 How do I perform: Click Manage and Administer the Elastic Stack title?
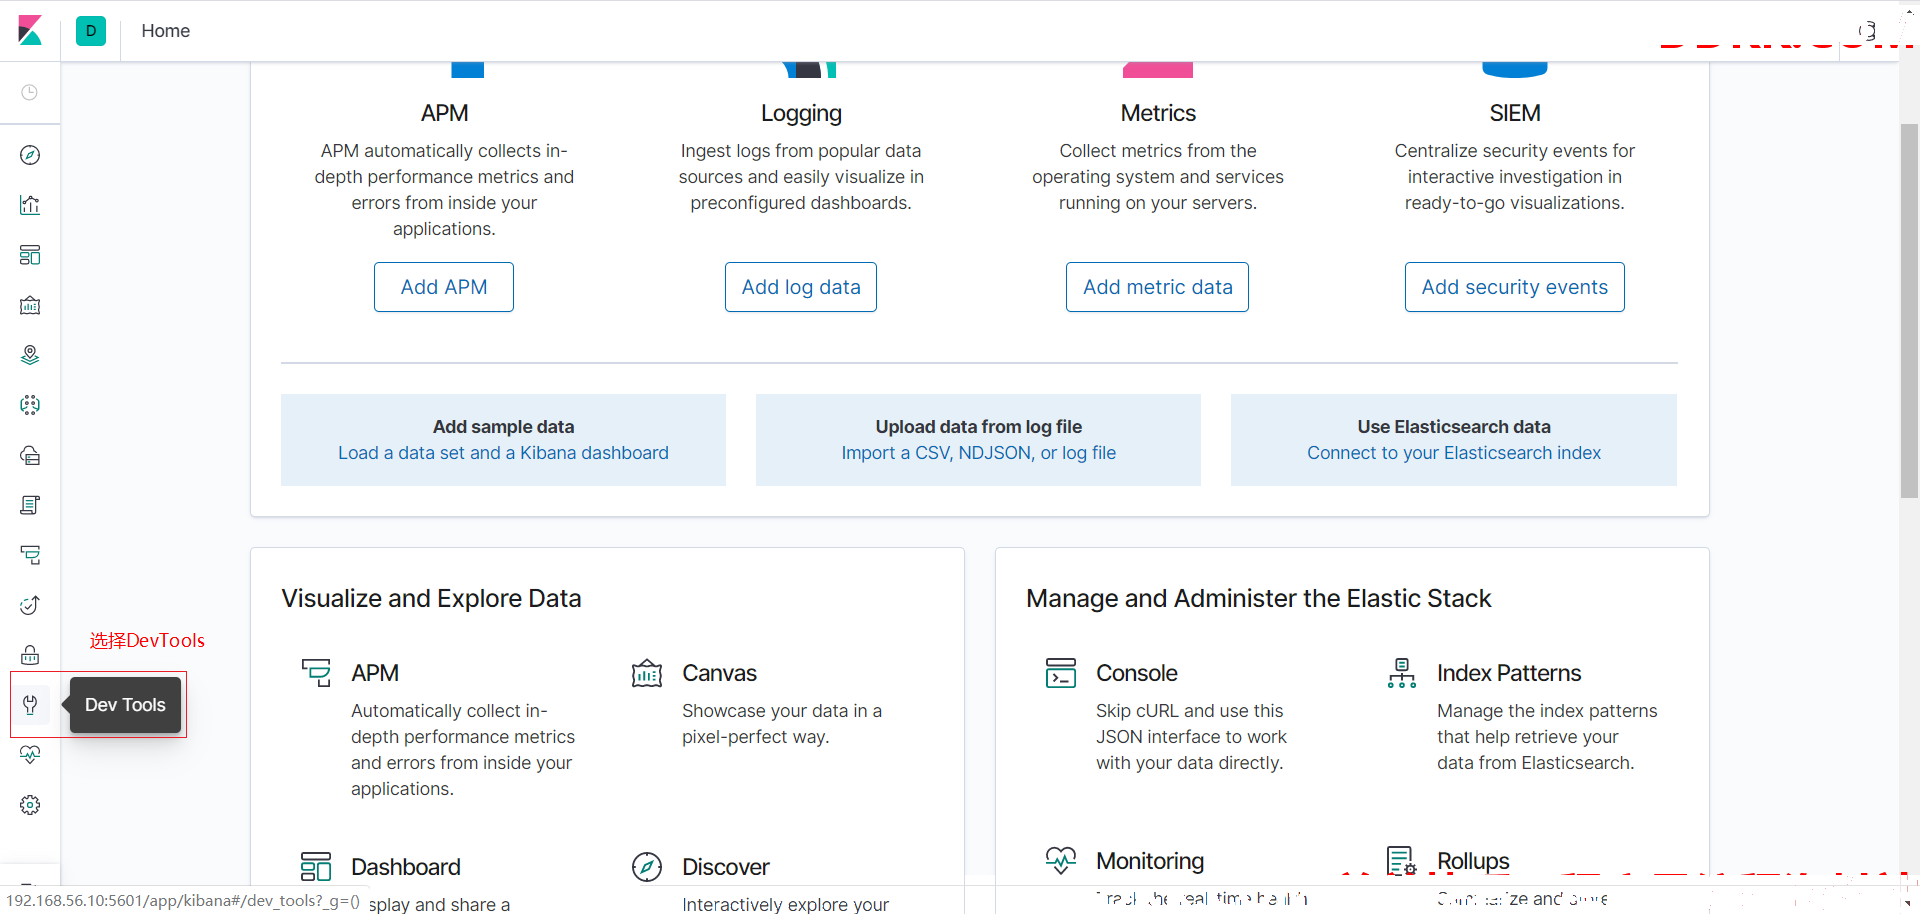pyautogui.click(x=1258, y=598)
